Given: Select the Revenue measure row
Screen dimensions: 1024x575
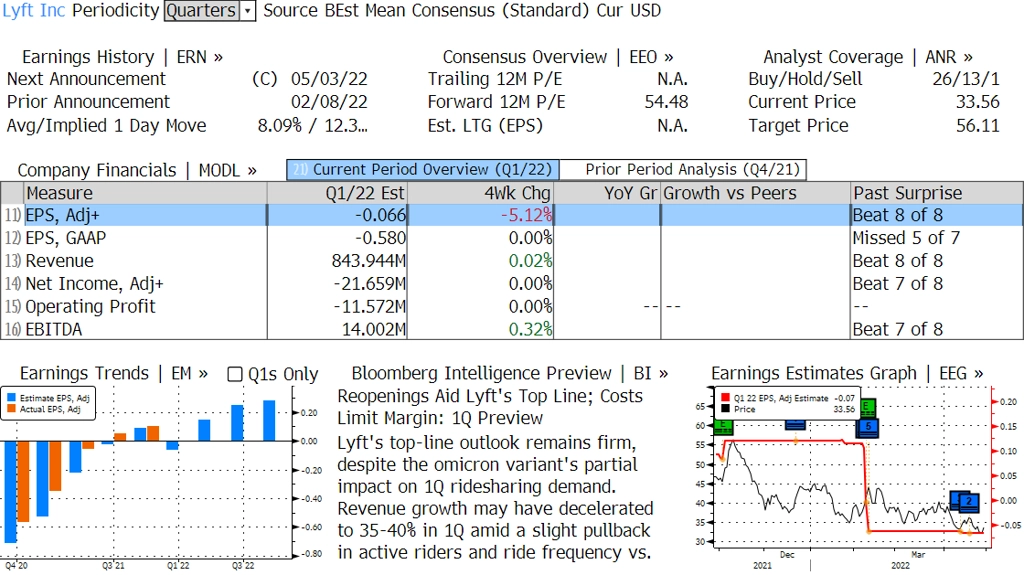Looking at the screenshot, I should [512, 261].
